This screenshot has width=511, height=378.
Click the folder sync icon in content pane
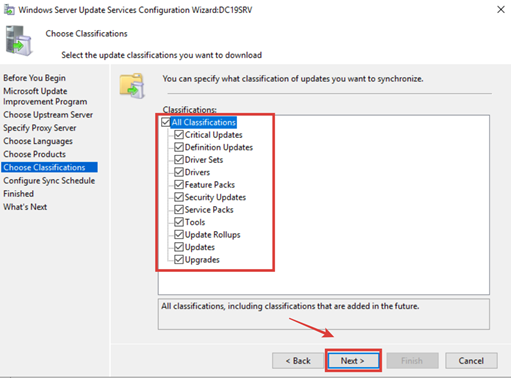coord(132,86)
